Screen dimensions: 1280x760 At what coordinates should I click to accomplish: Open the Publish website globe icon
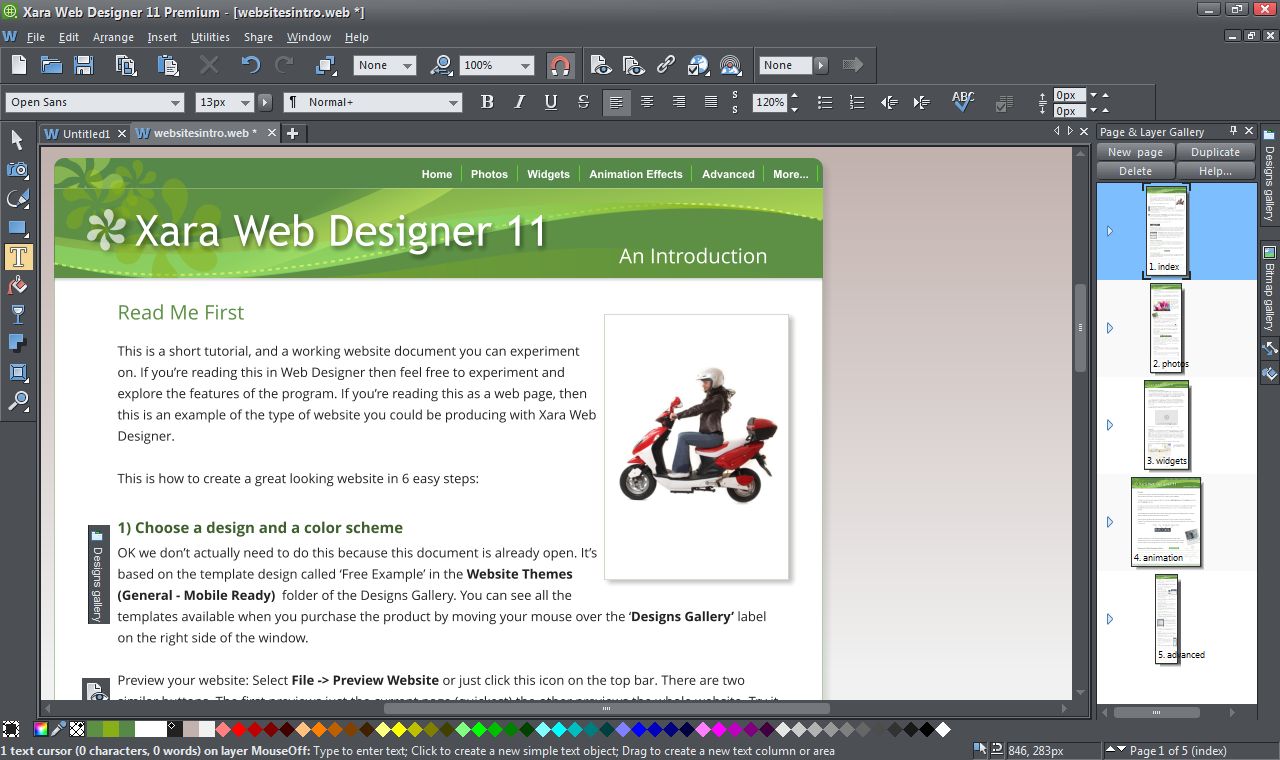pos(698,65)
